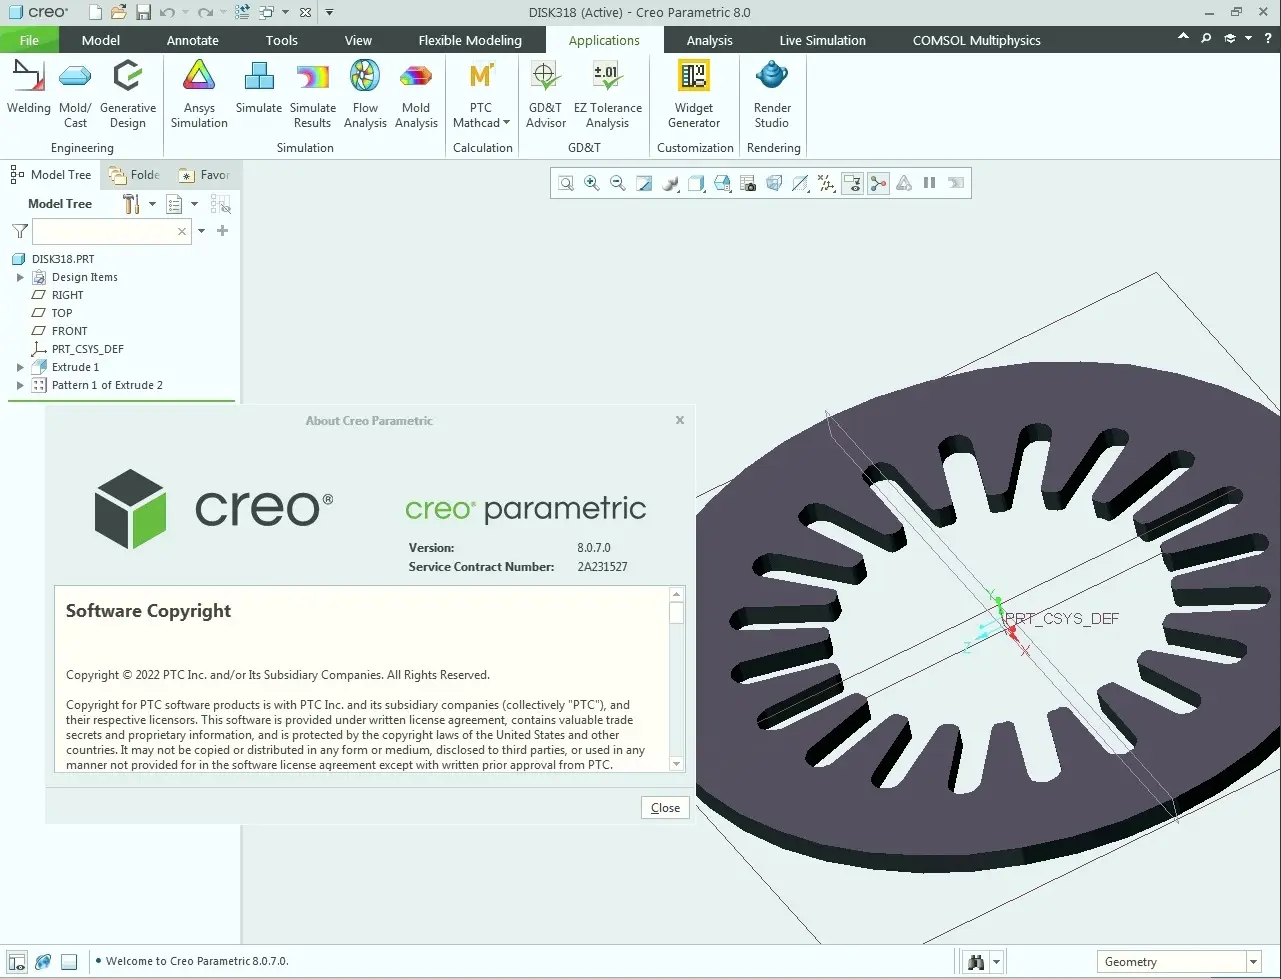Clear the Model Tree search field
The image size is (1281, 979).
pyautogui.click(x=181, y=231)
